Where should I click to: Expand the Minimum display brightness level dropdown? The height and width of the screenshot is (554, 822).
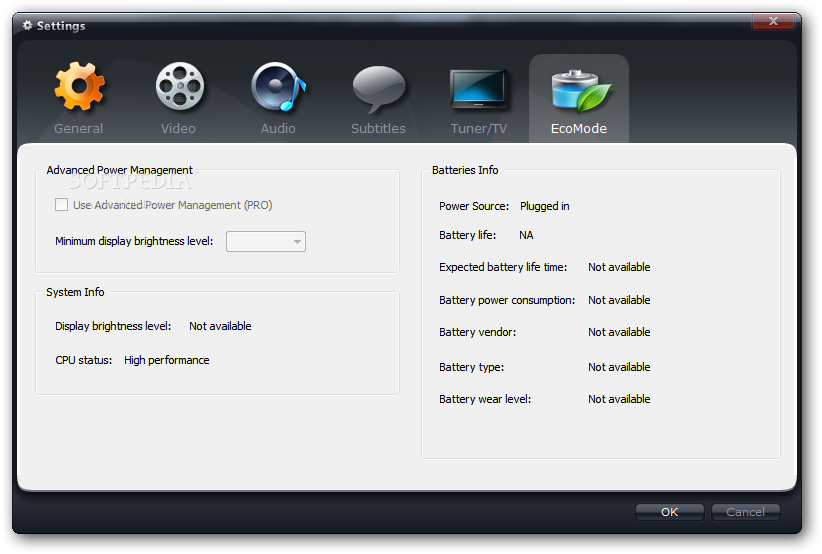point(266,242)
